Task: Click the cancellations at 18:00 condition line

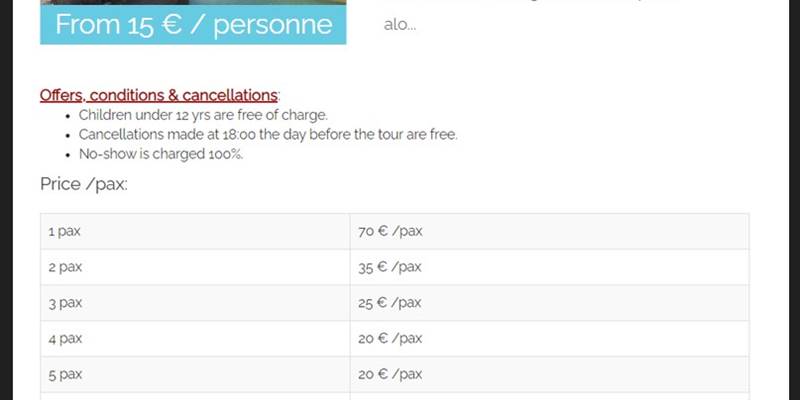Action: coord(267,135)
